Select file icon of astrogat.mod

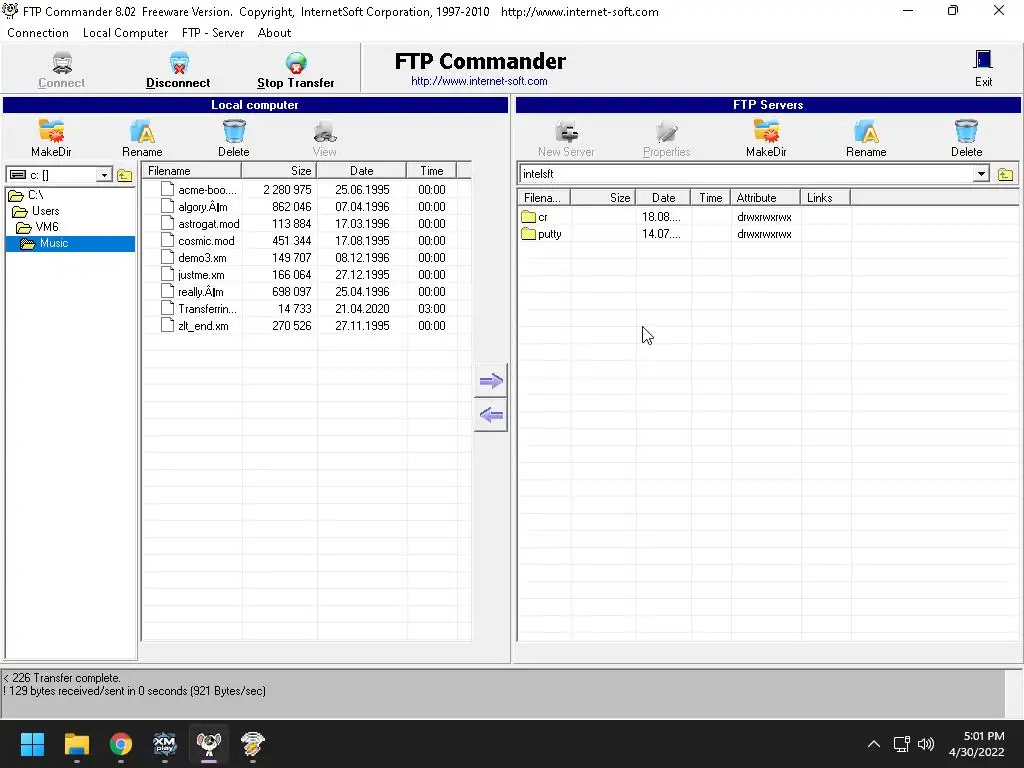167,223
